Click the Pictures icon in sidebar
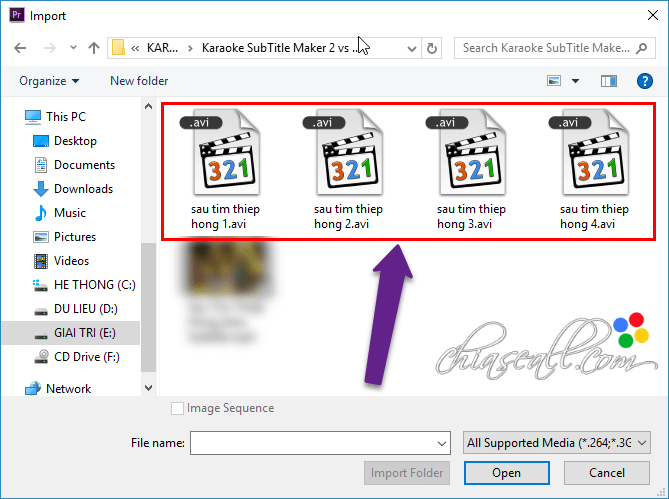Image resolution: width=669 pixels, height=499 pixels. 41,237
